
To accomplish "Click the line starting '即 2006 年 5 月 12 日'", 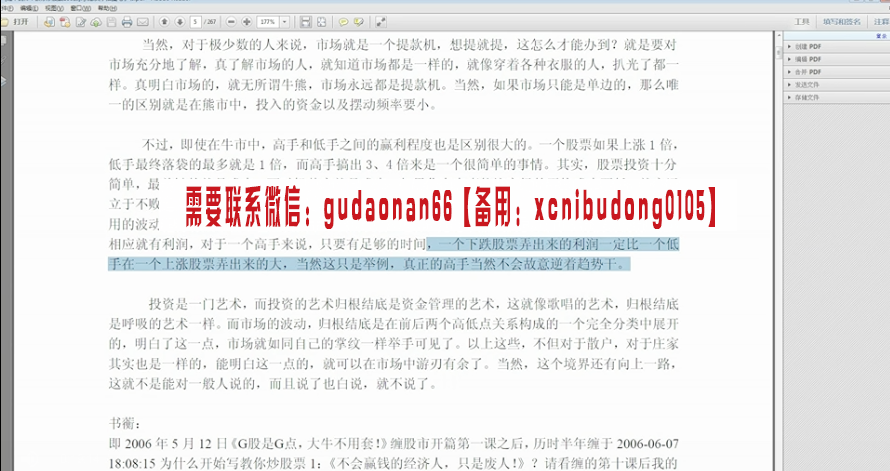I will click(393, 444).
